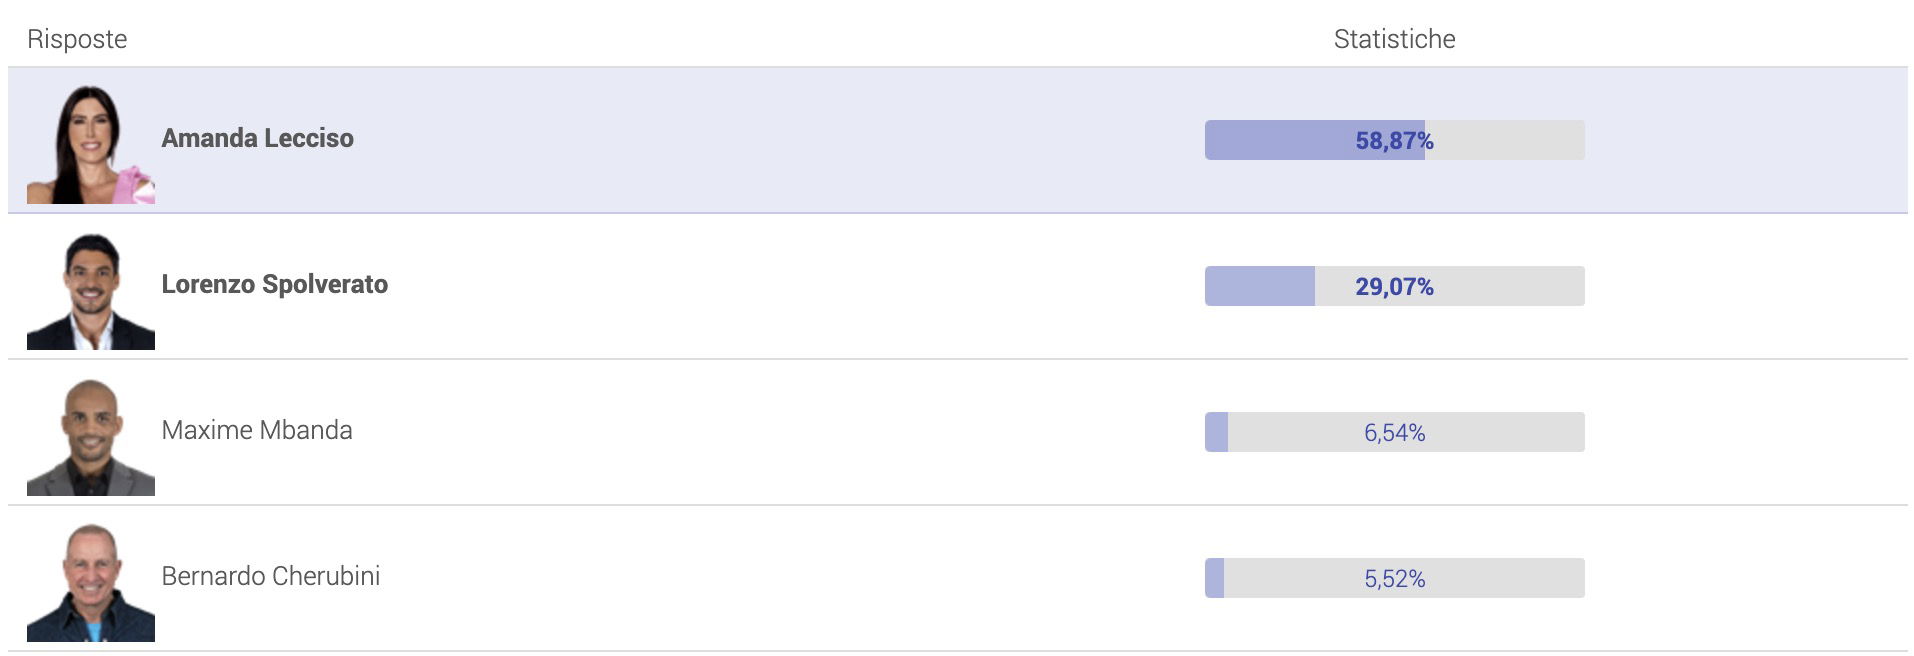This screenshot has height=656, width=1914.
Task: Click the 5,52% progress bar
Action: pos(1395,578)
